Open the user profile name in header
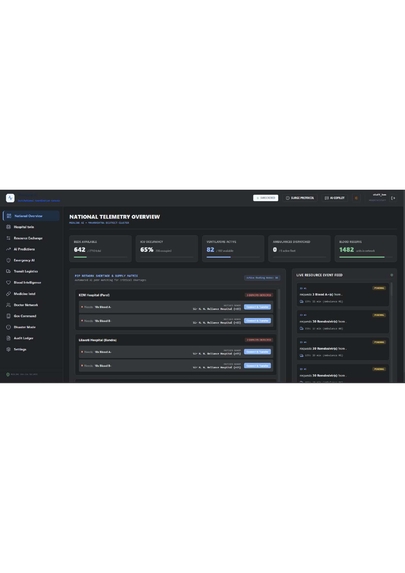This screenshot has width=405, height=573. 379,195
